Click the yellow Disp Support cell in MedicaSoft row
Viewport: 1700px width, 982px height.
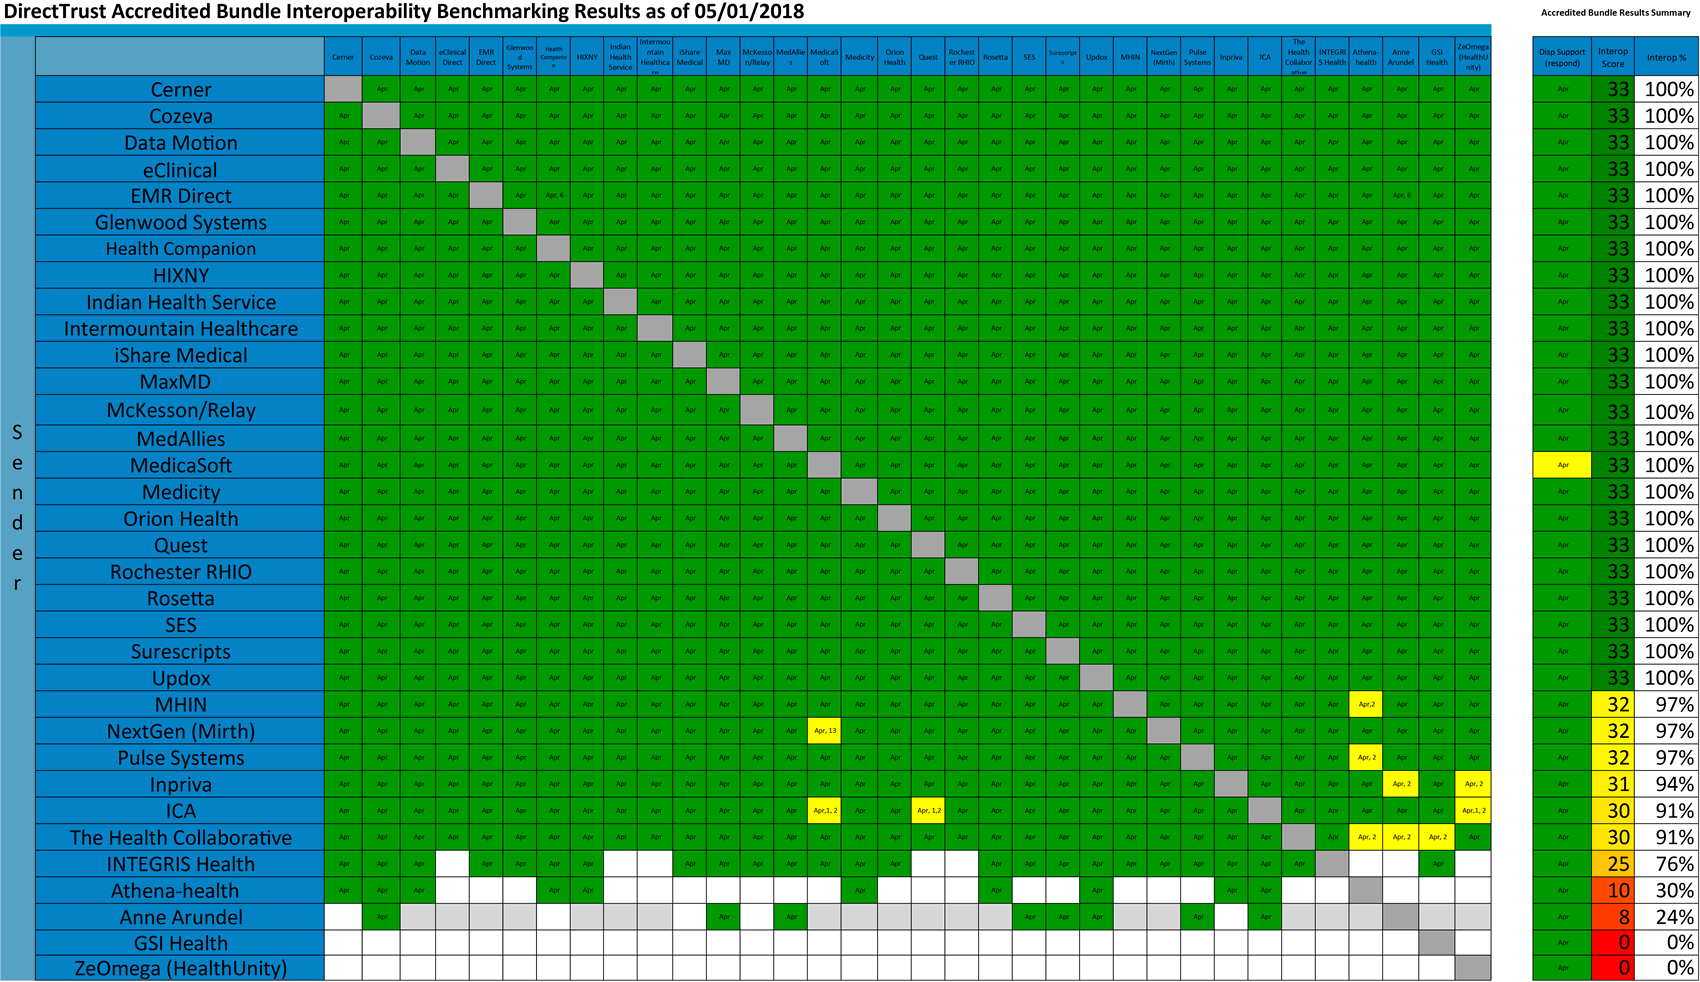click(1562, 465)
